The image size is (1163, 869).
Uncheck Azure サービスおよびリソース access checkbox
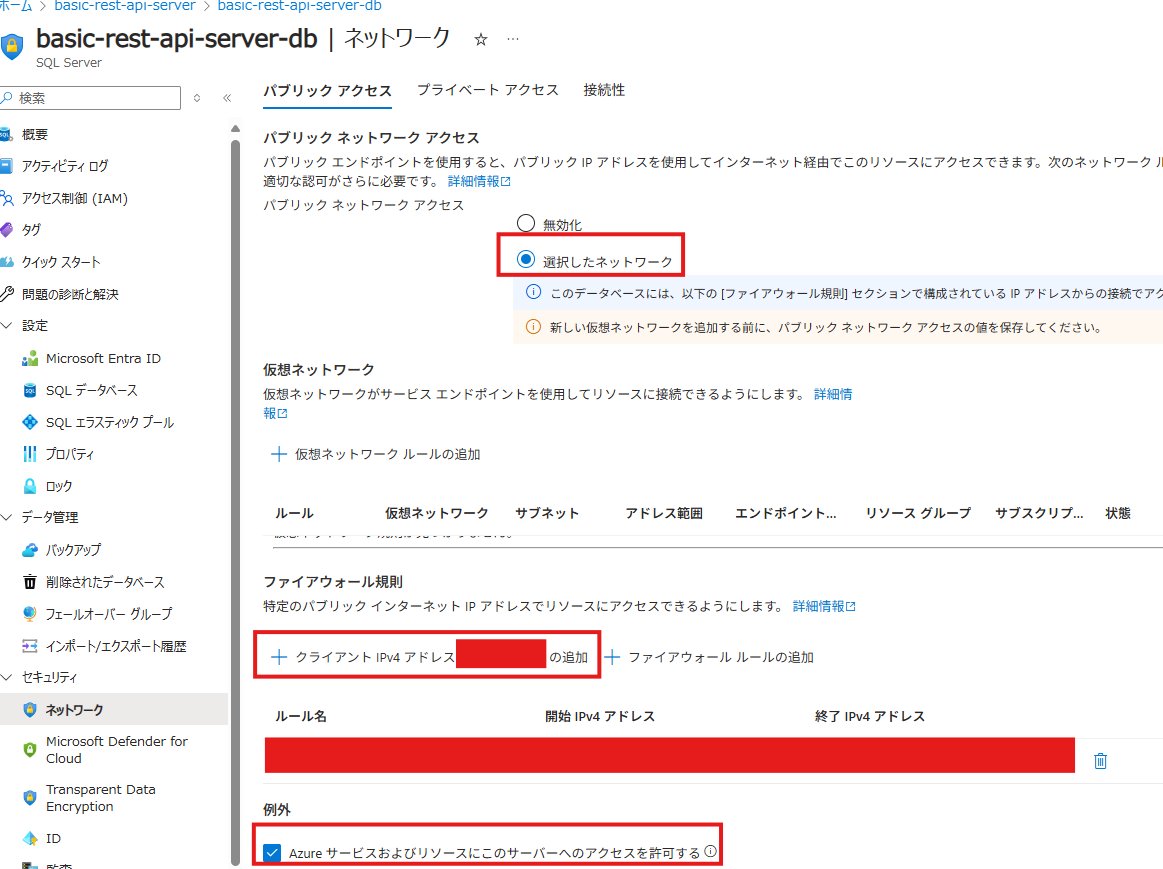pyautogui.click(x=272, y=852)
